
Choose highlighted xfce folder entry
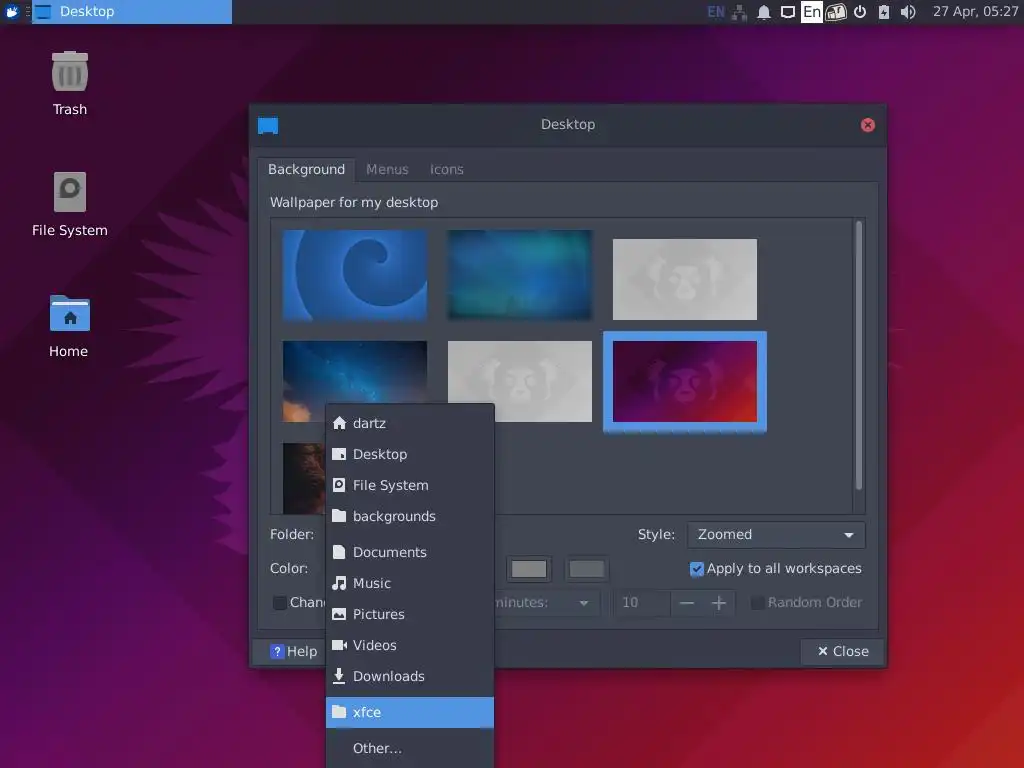(410, 712)
